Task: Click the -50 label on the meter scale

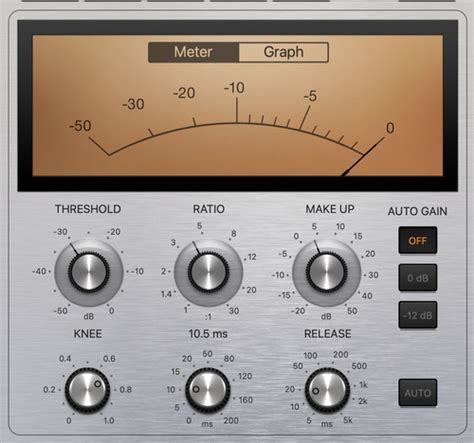Action: click(x=80, y=126)
